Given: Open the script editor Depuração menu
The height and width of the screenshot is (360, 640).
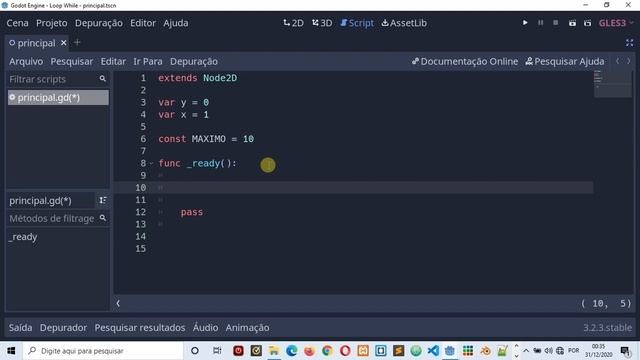Looking at the screenshot, I should tap(193, 61).
